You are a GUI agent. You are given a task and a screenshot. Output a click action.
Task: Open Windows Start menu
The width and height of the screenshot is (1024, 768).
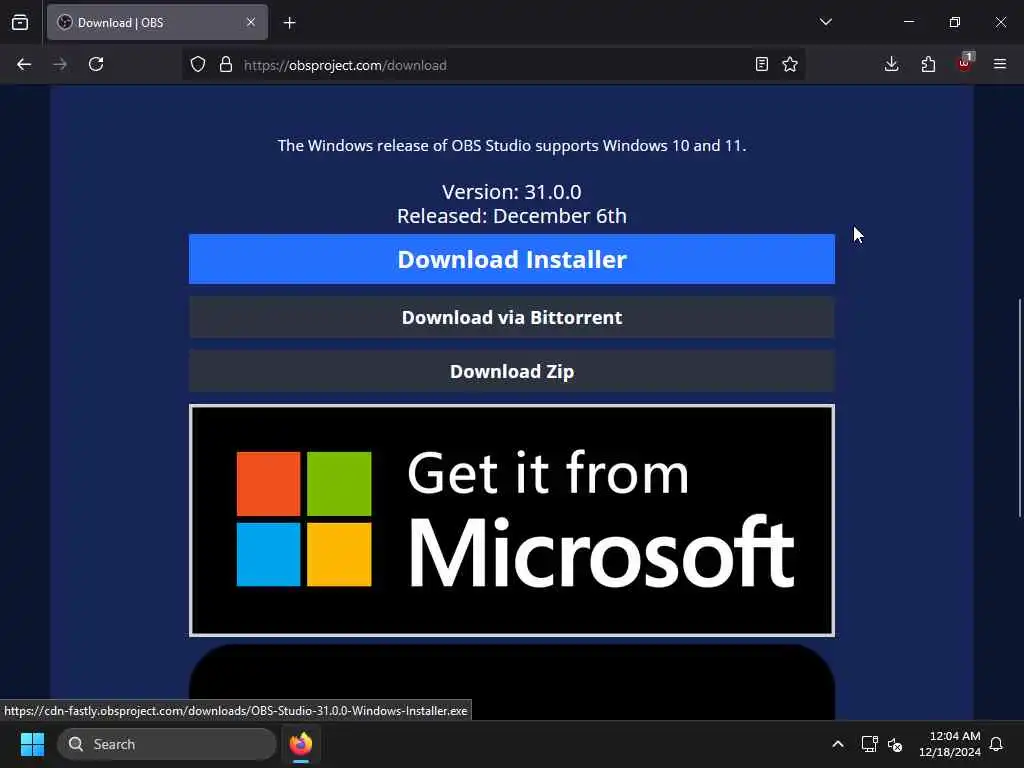(x=32, y=744)
